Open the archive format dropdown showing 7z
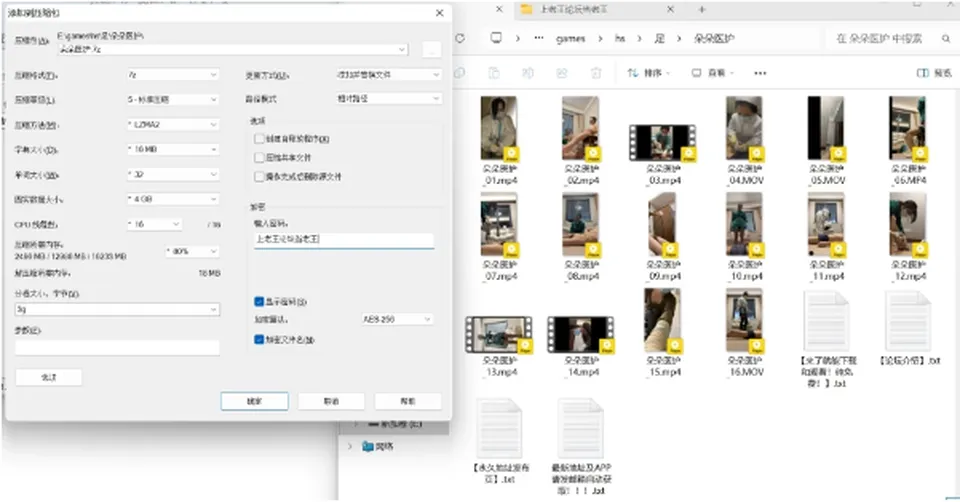 (x=173, y=74)
